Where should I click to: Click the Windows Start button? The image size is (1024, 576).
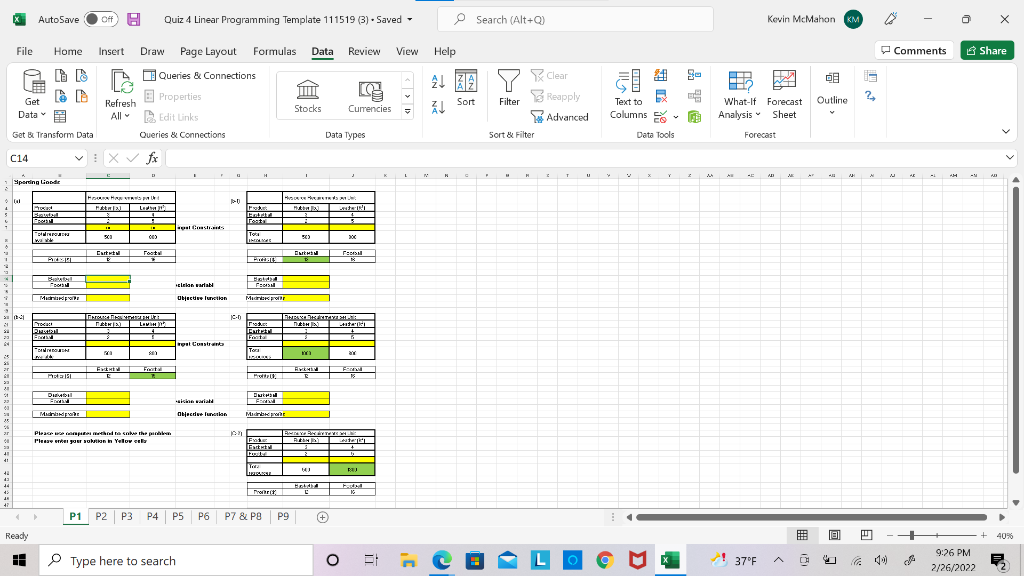19,560
